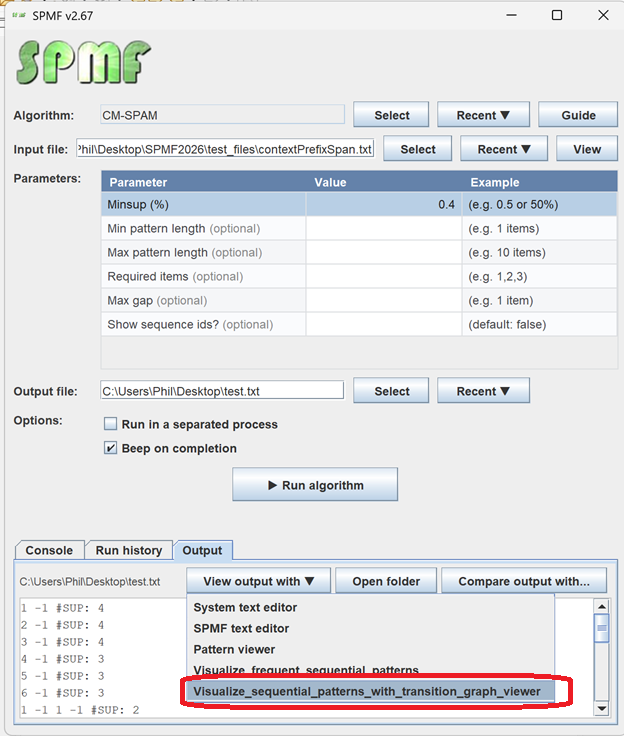The image size is (624, 746).
Task: Click output scrollbar down arrow
Action: pos(602,709)
